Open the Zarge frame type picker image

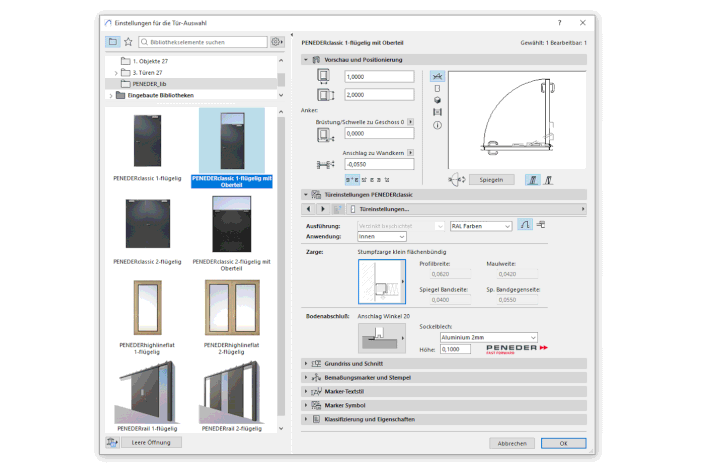[x=382, y=282]
